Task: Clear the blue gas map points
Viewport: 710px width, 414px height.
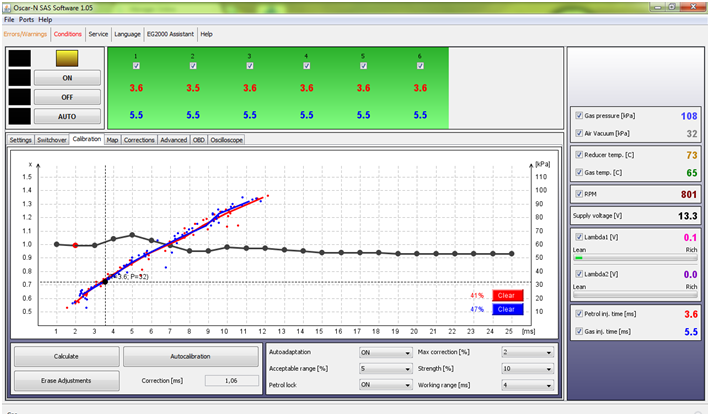Action: pyautogui.click(x=507, y=309)
